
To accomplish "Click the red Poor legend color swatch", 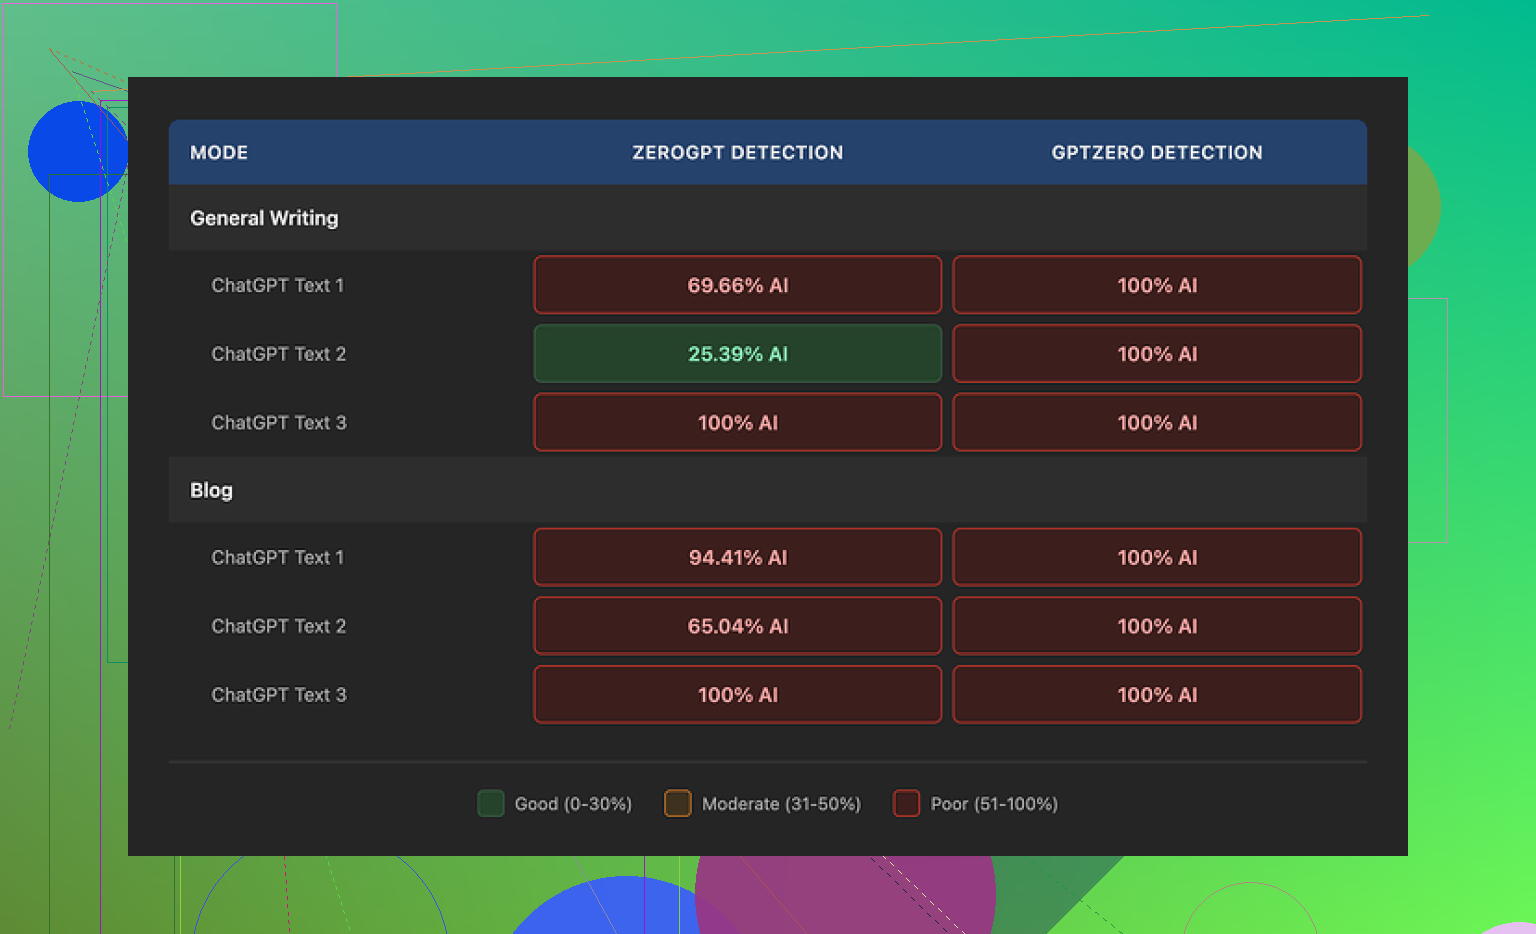I will click(x=906, y=804).
